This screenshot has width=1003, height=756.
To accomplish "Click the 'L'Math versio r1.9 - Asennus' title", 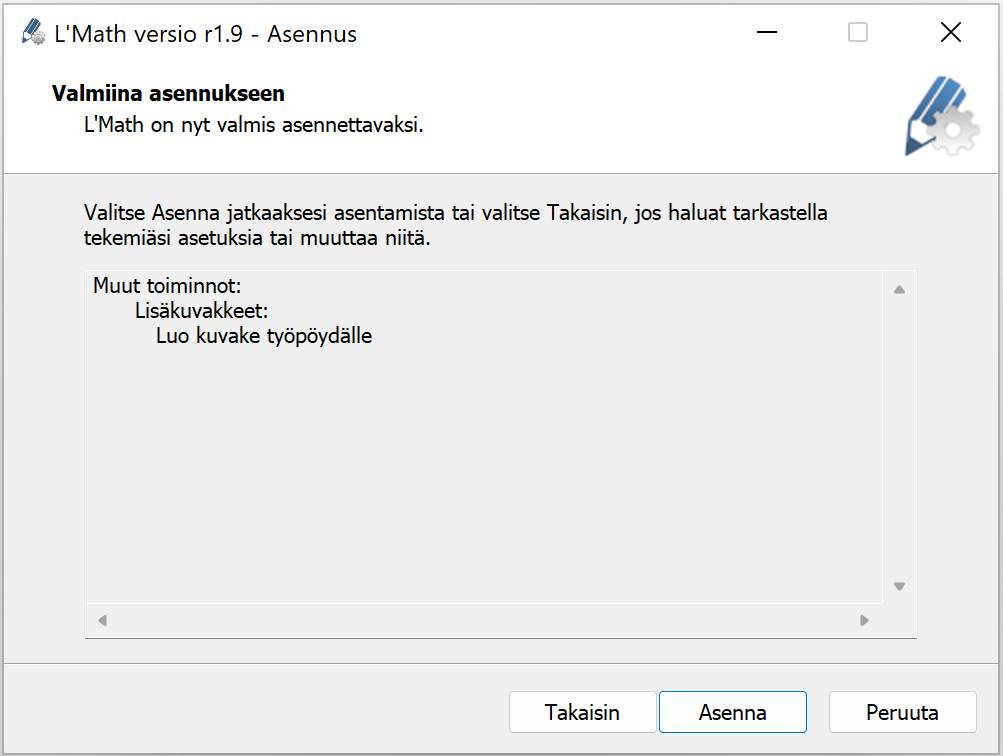I will point(205,33).
